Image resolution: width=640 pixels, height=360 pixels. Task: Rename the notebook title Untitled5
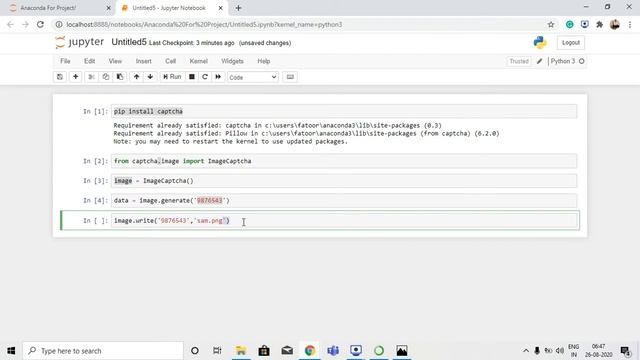(x=129, y=42)
